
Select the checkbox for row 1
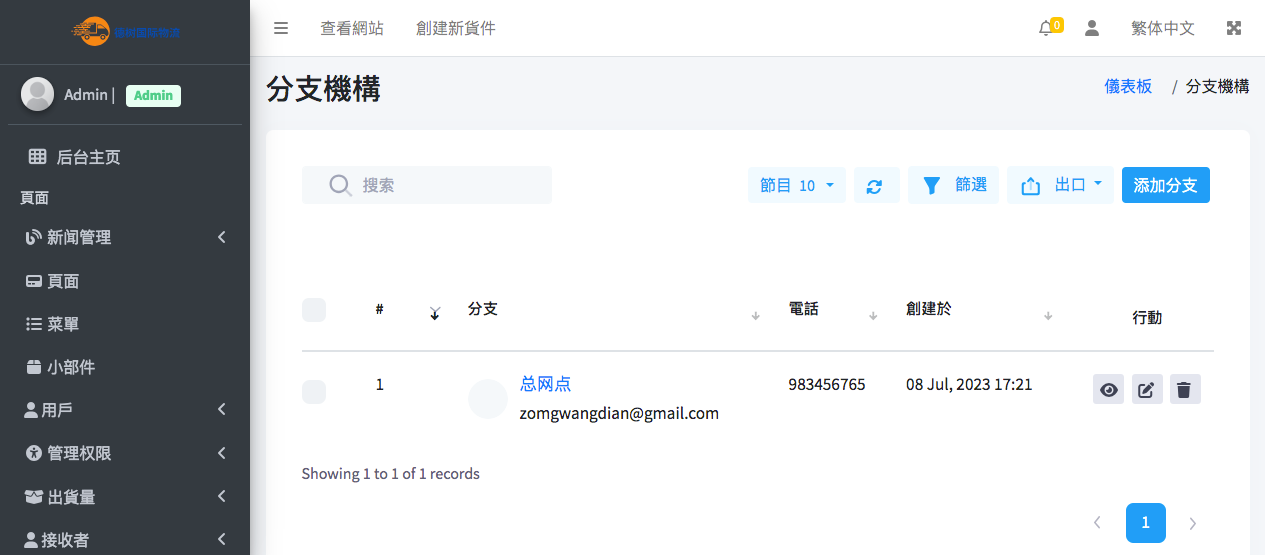click(x=314, y=392)
